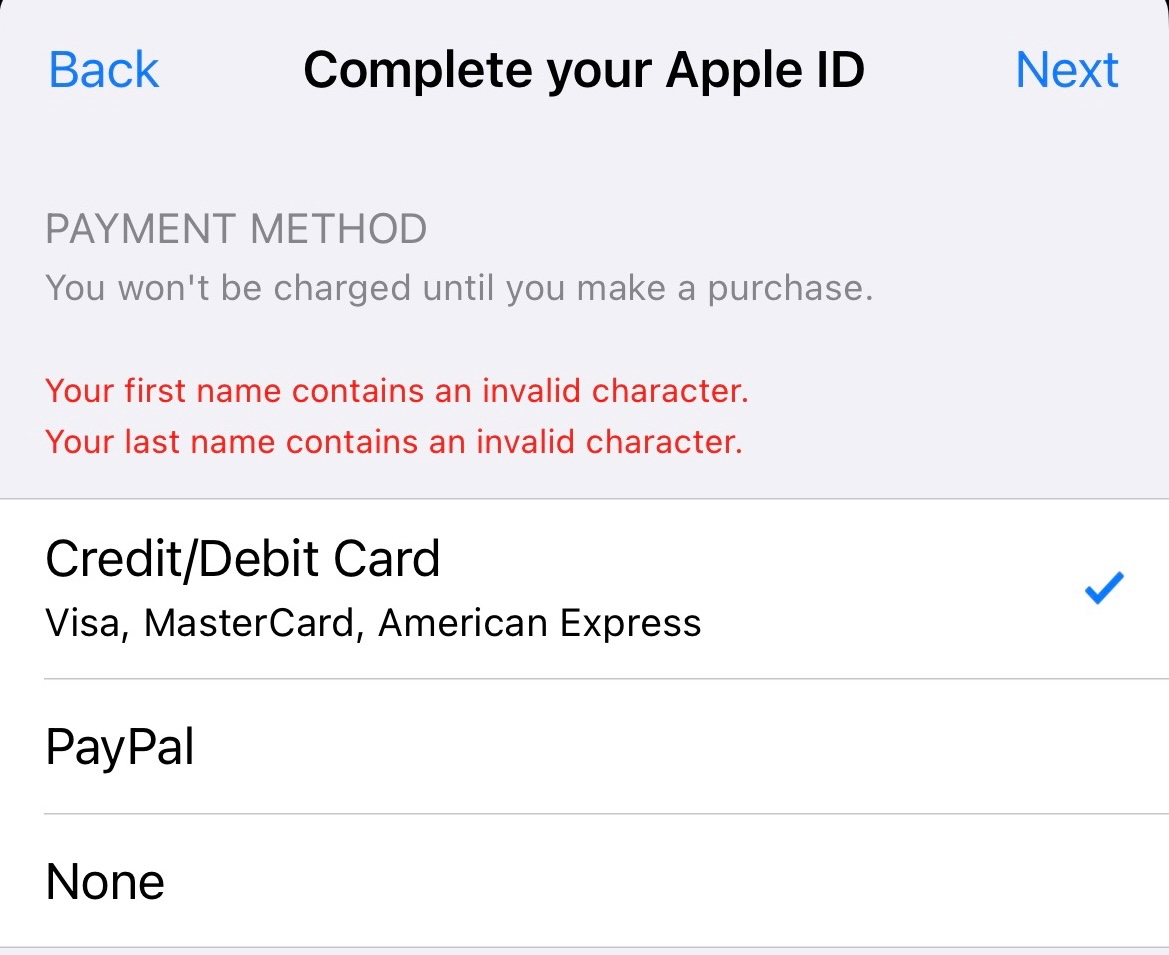
Task: Select None as payment method
Action: pos(105,882)
